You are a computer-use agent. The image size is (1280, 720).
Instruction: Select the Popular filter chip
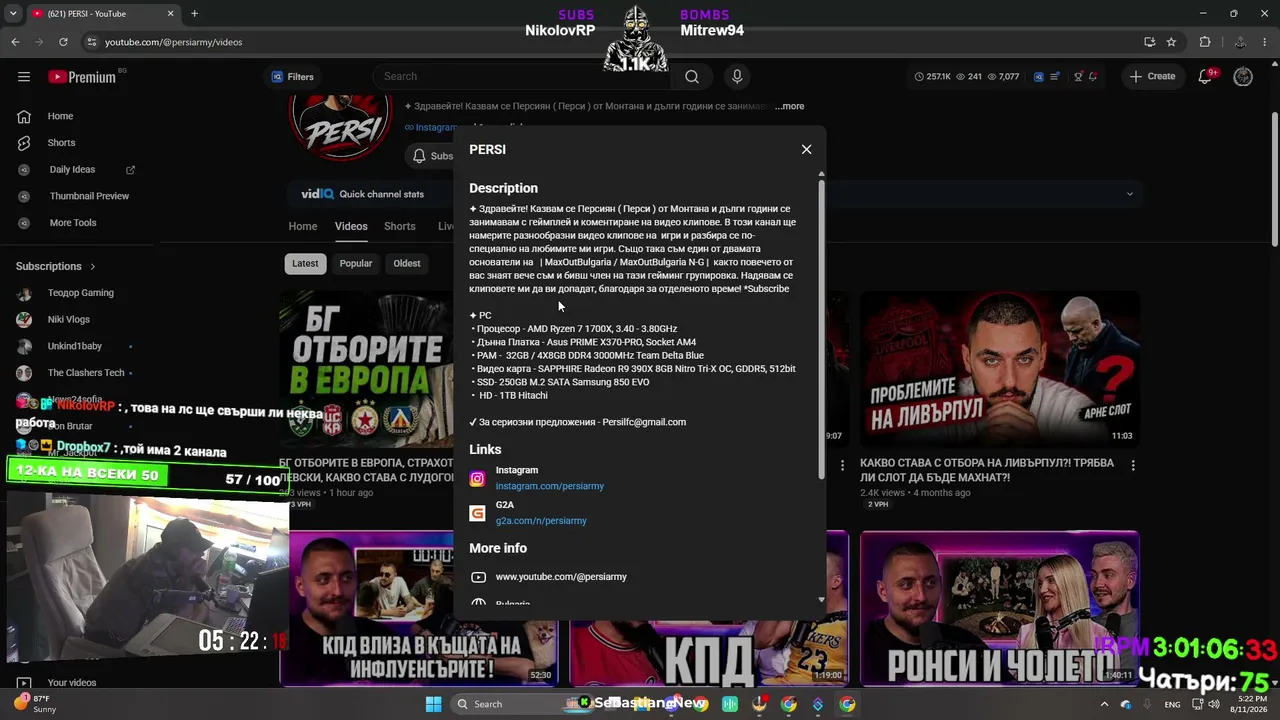pyautogui.click(x=356, y=263)
